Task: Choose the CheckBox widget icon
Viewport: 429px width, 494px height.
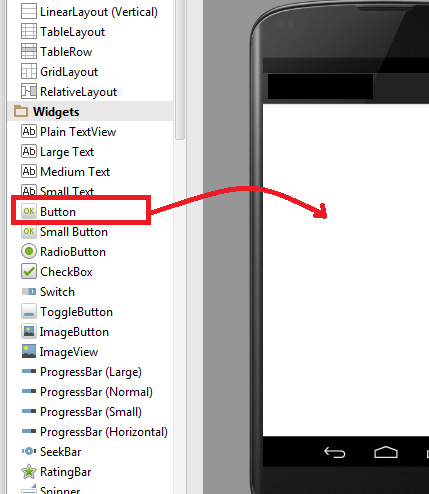Action: tap(29, 271)
